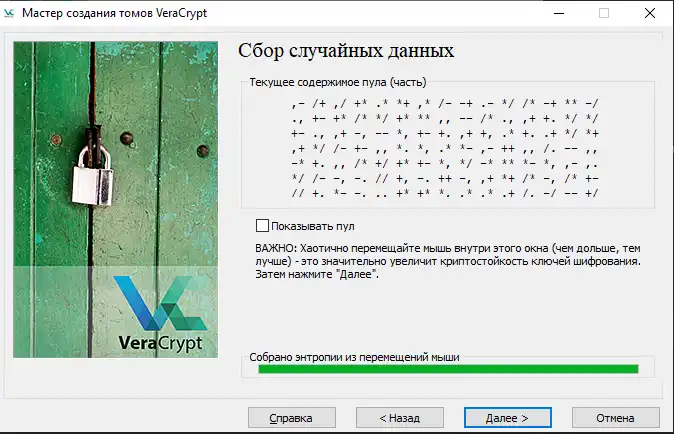
Task: Click the blue VeraCrypt logo emblem
Action: pos(158,304)
